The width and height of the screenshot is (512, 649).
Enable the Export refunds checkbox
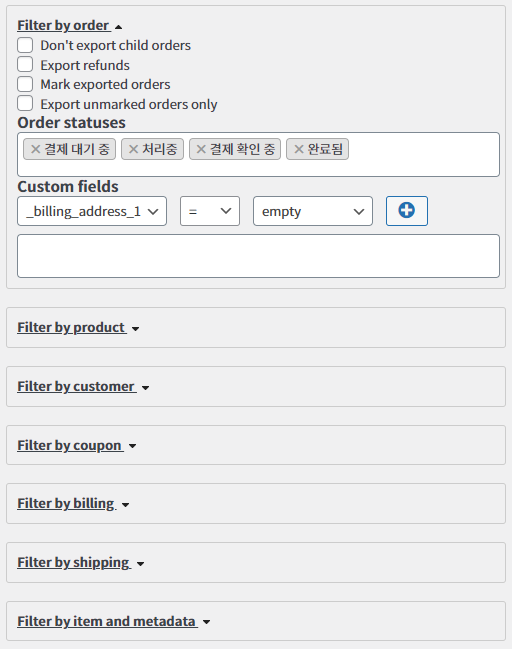point(25,65)
